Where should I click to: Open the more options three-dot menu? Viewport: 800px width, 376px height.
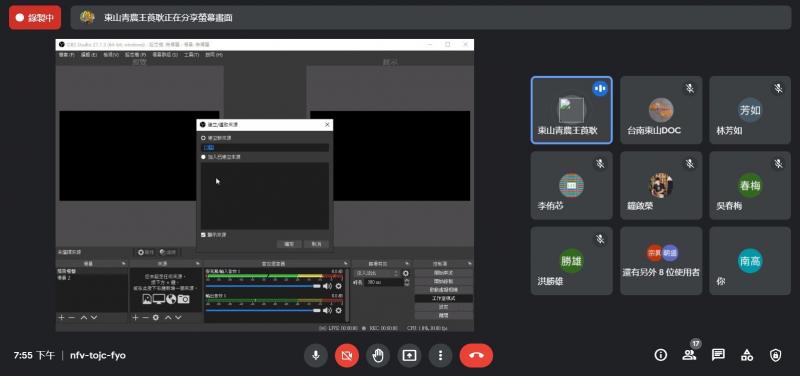(x=440, y=355)
